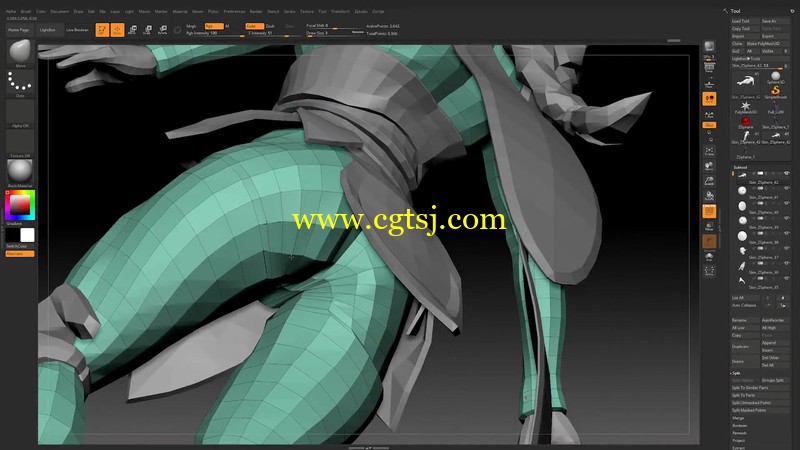Viewport: 800px width, 450px height.
Task: Open the Document menu
Action: pos(59,11)
